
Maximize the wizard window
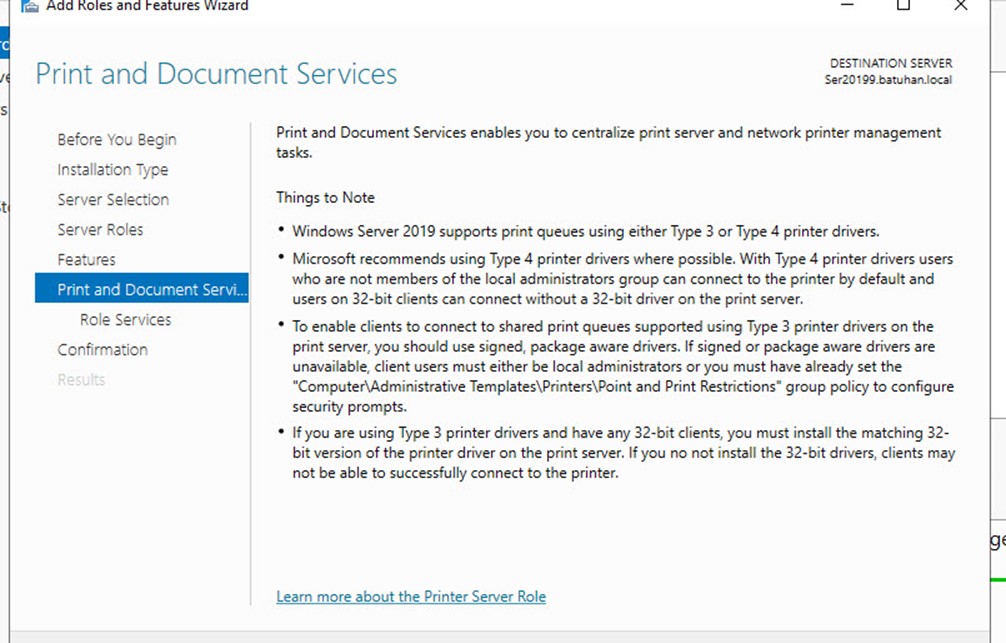[x=903, y=5]
